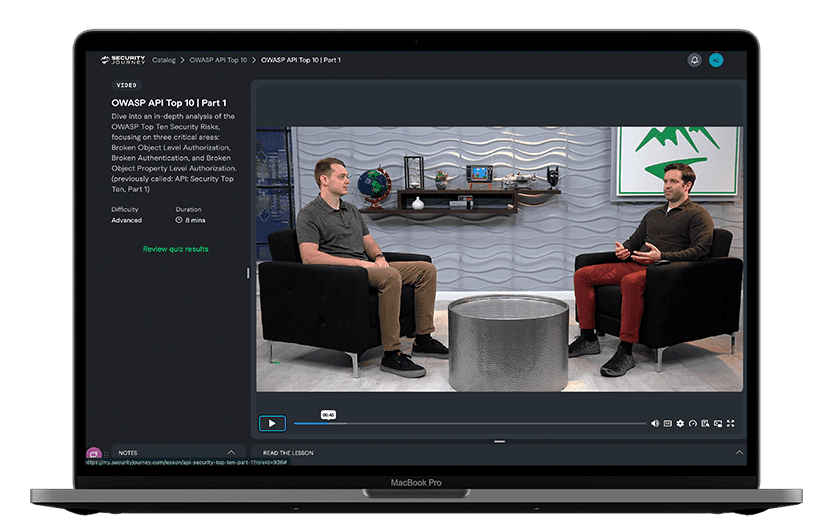
Task: Play the OWASP API lesson video
Action: click(272, 424)
